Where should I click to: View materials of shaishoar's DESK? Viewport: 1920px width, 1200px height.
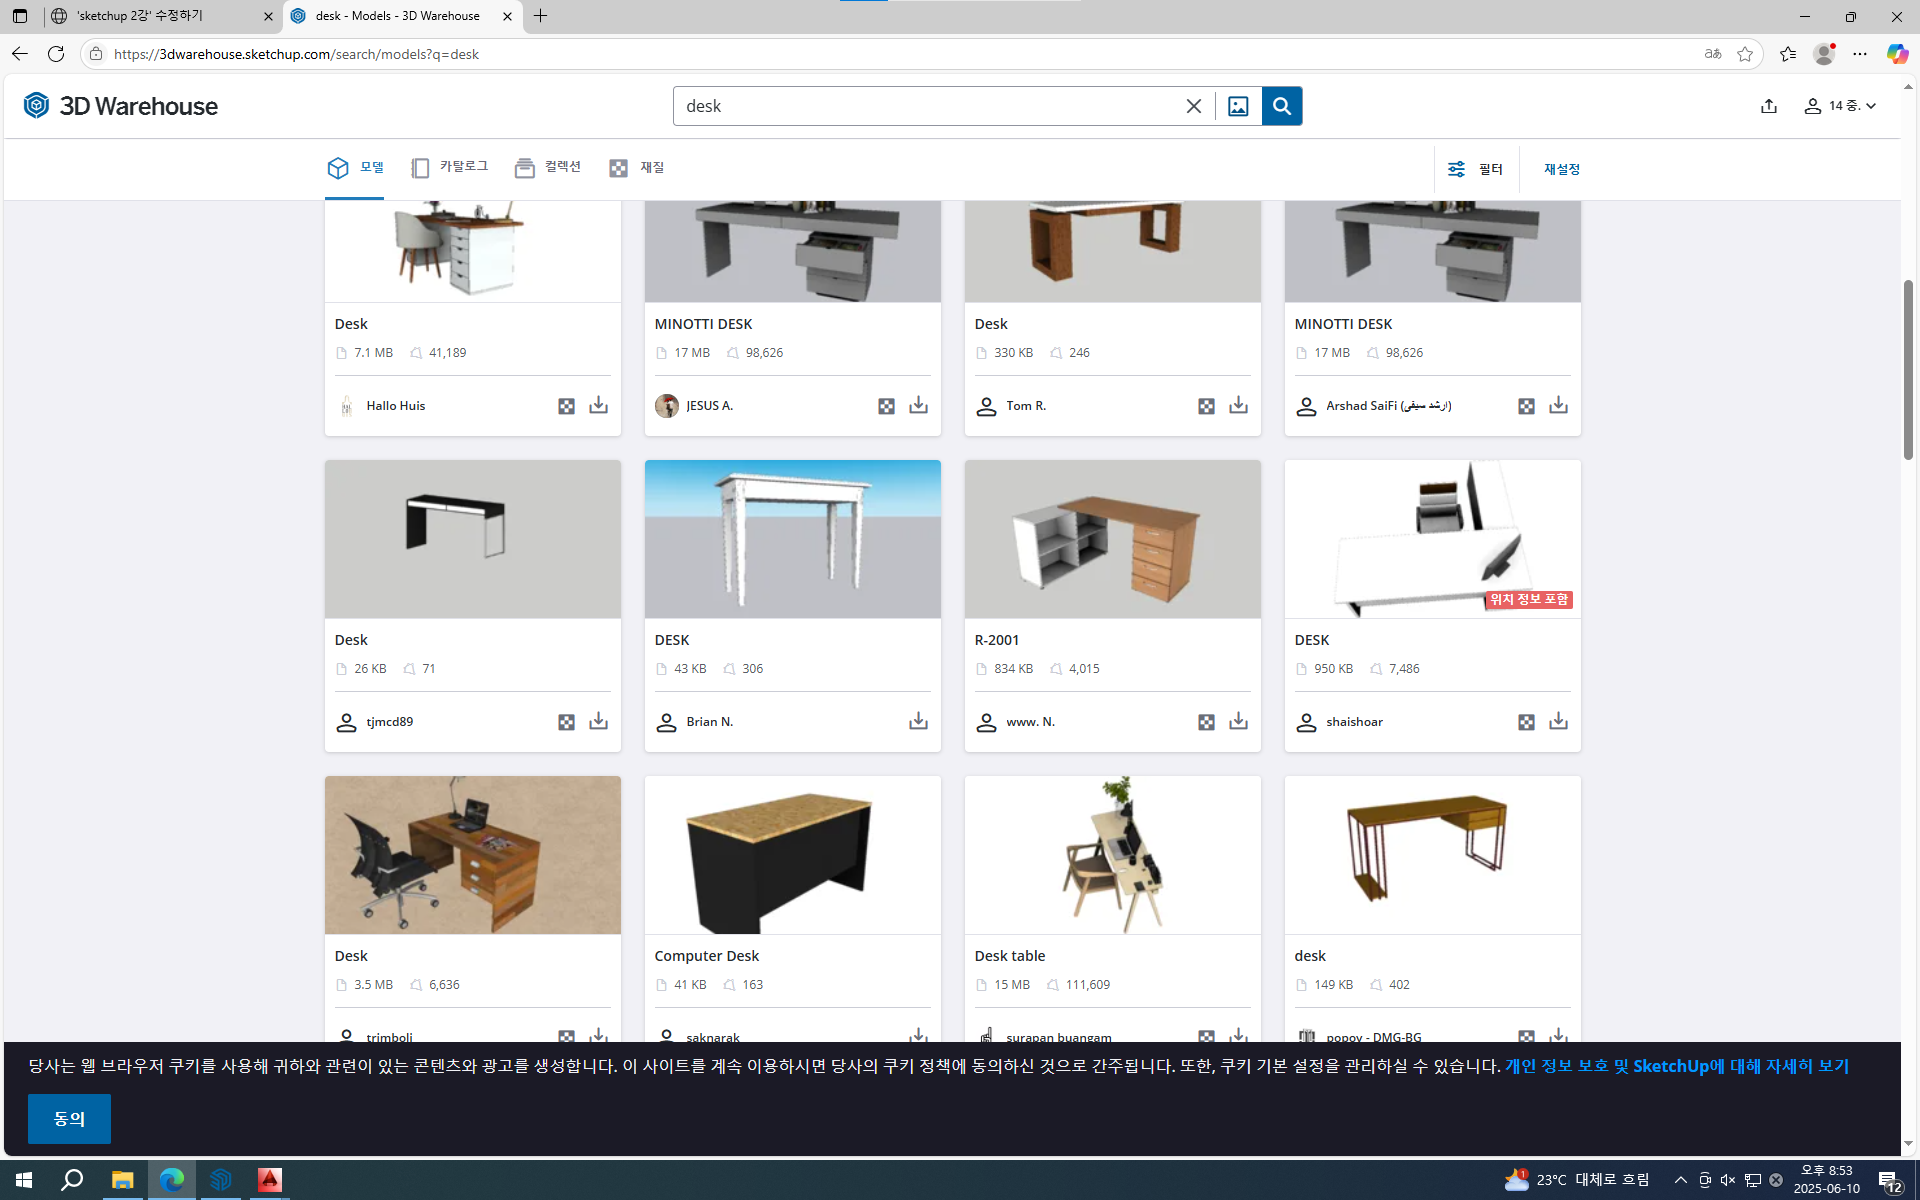pyautogui.click(x=1526, y=721)
